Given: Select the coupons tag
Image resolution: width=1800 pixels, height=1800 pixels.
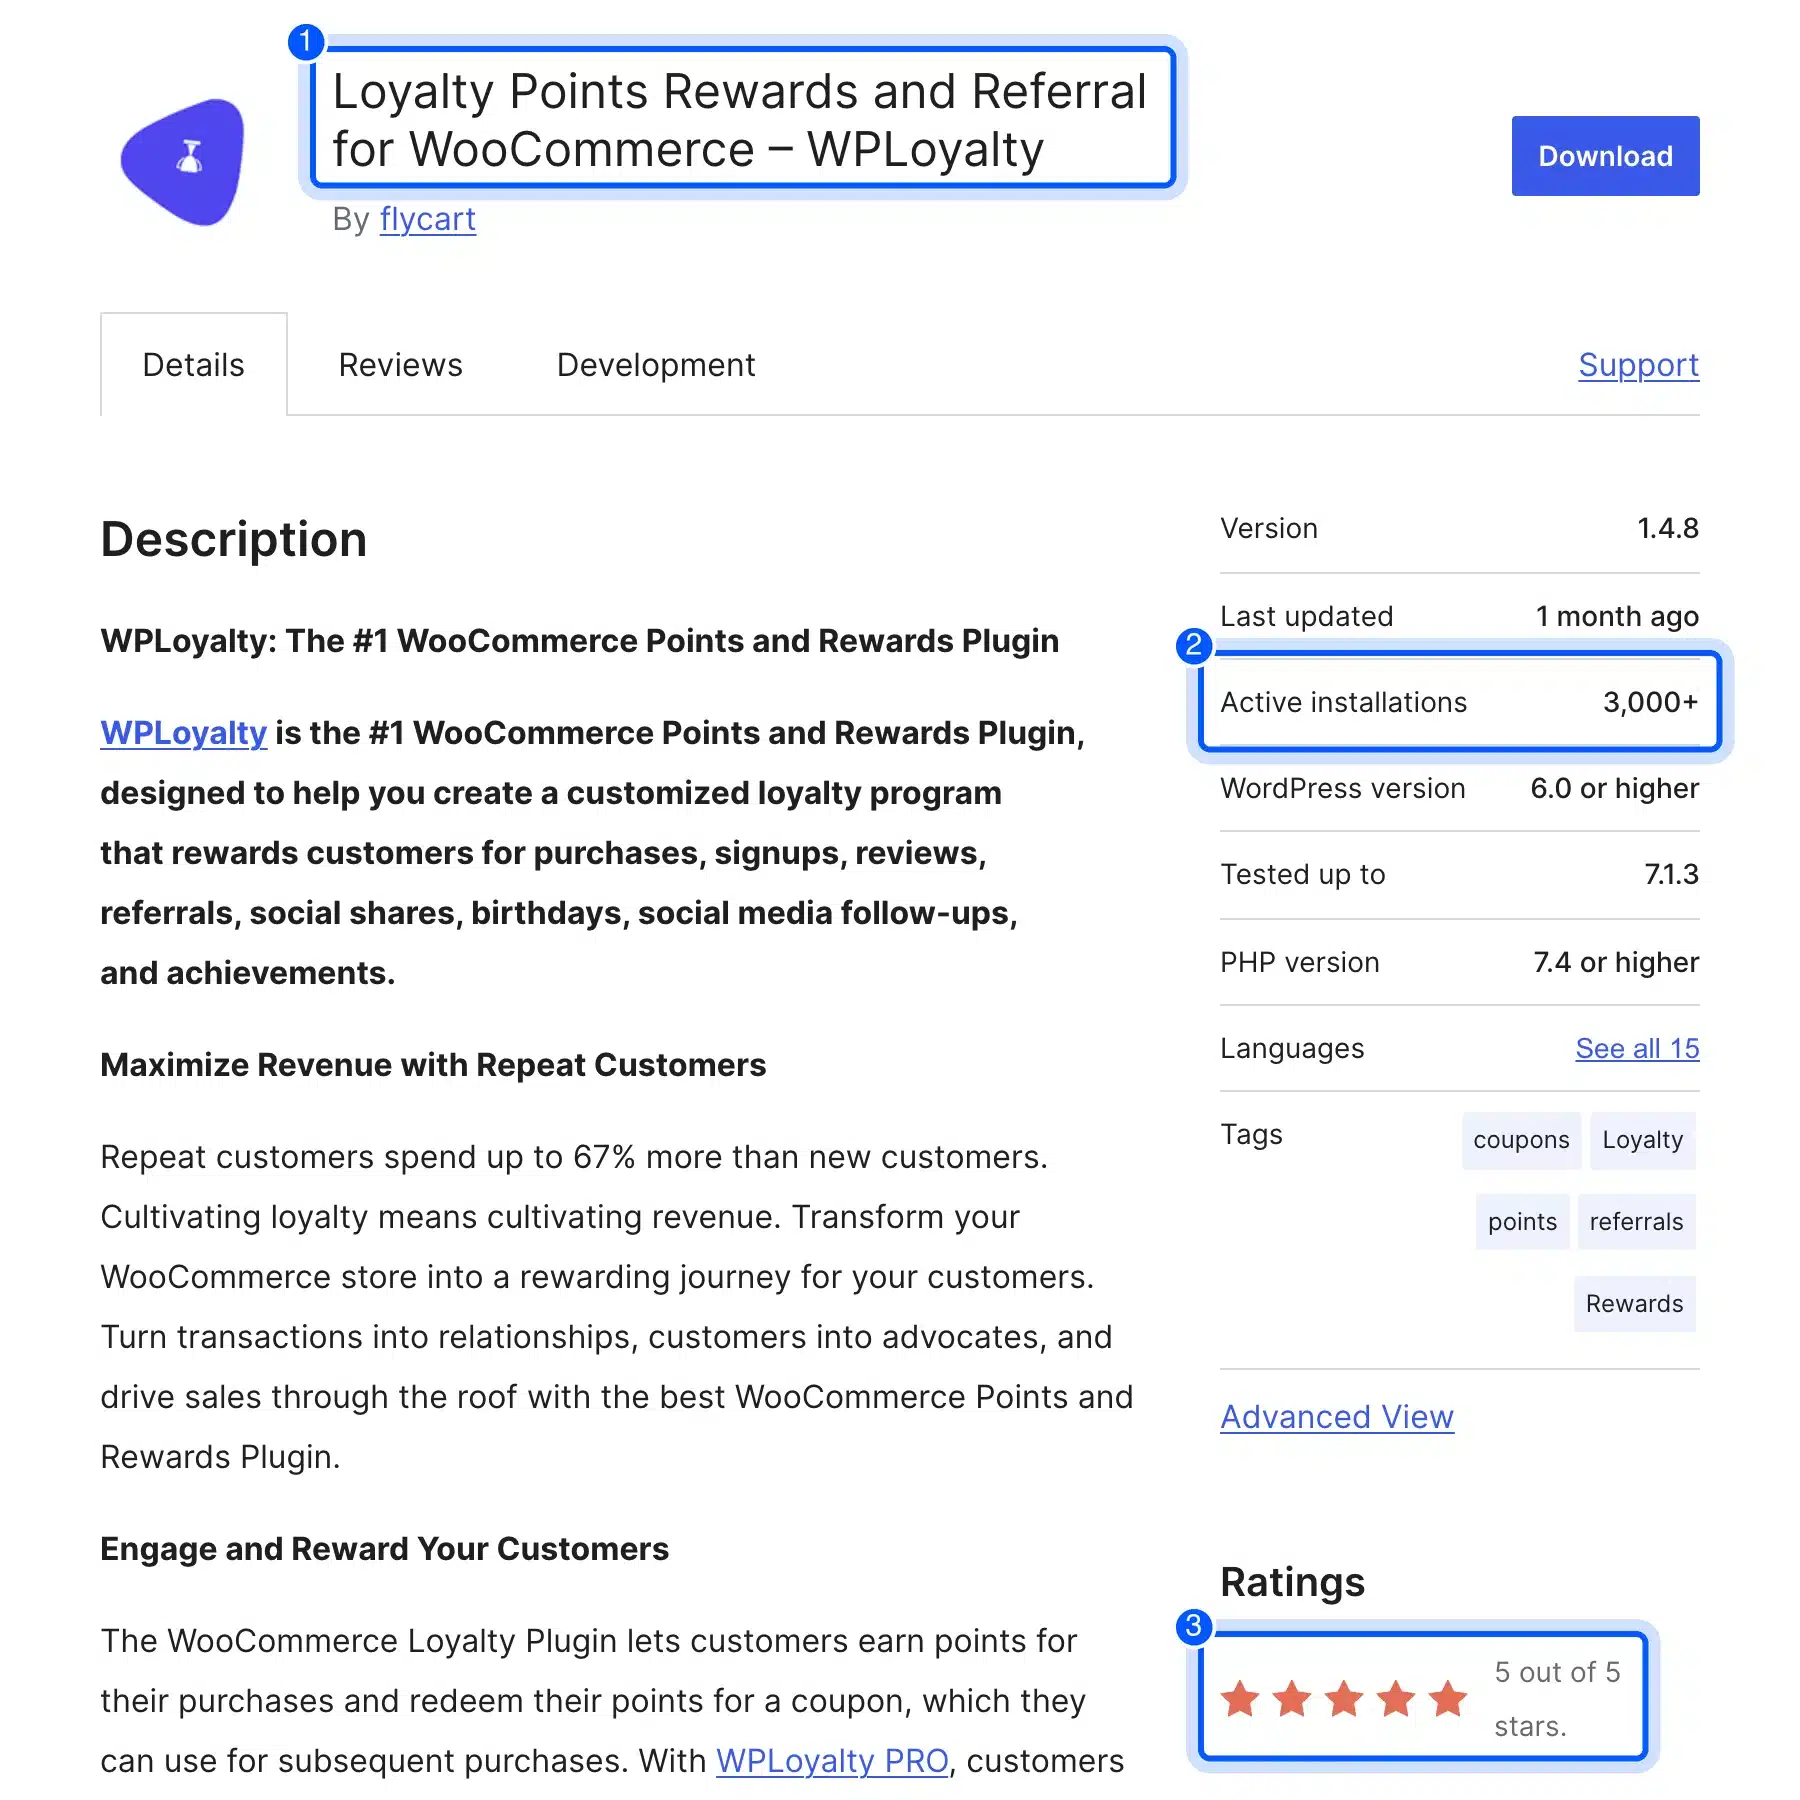Looking at the screenshot, I should coord(1521,1140).
